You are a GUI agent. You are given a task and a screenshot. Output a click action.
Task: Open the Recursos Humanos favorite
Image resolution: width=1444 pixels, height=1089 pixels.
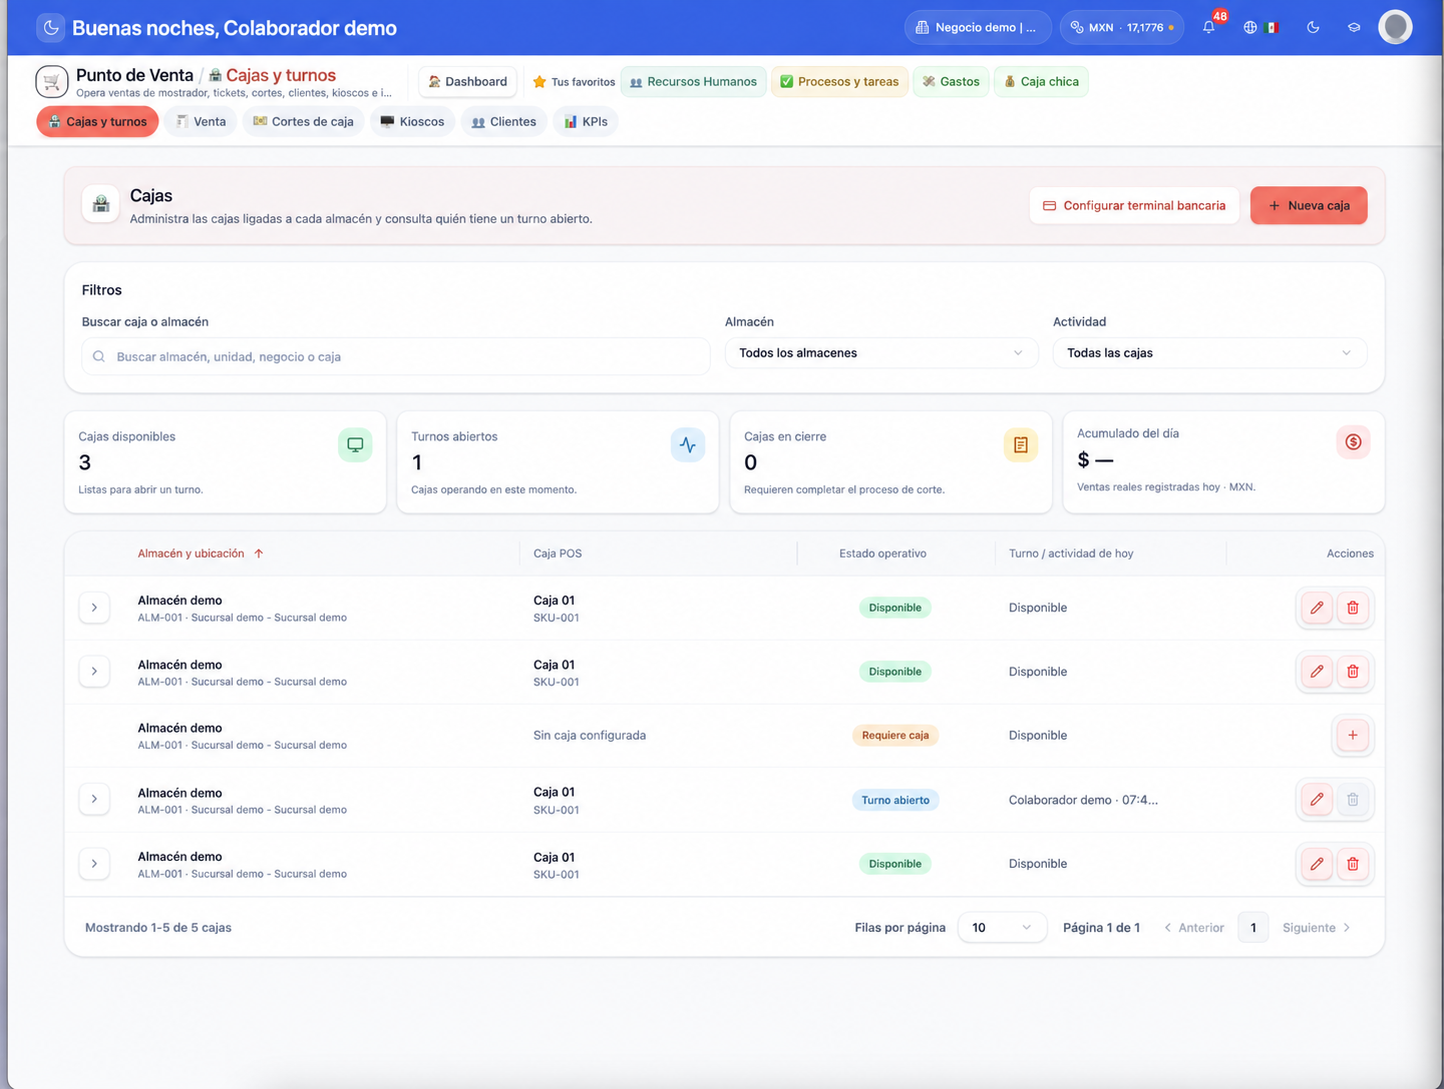coord(693,82)
